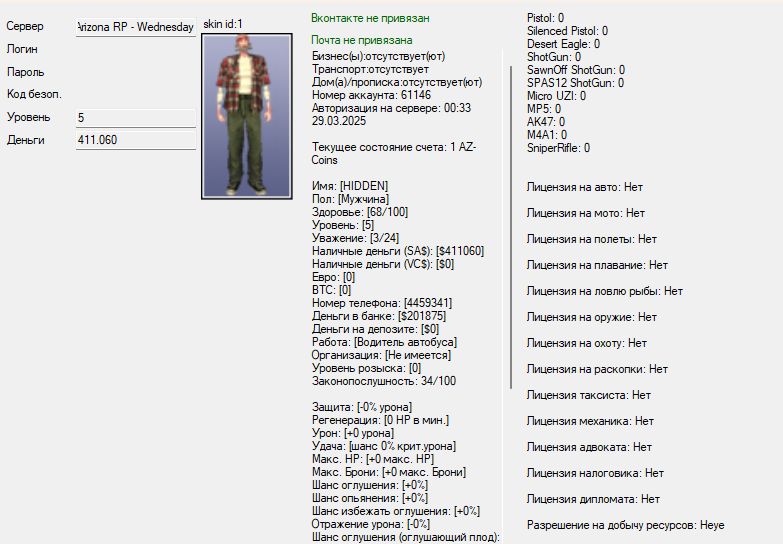This screenshot has width=783, height=544.
Task: Click 'Наличные деньги (SA$): [$411060]' line
Action: [x=397, y=251]
